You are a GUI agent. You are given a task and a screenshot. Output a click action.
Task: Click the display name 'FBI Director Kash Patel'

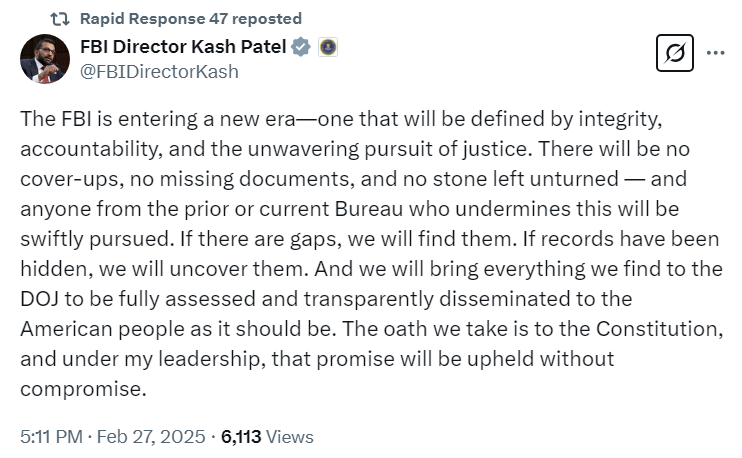(183, 47)
